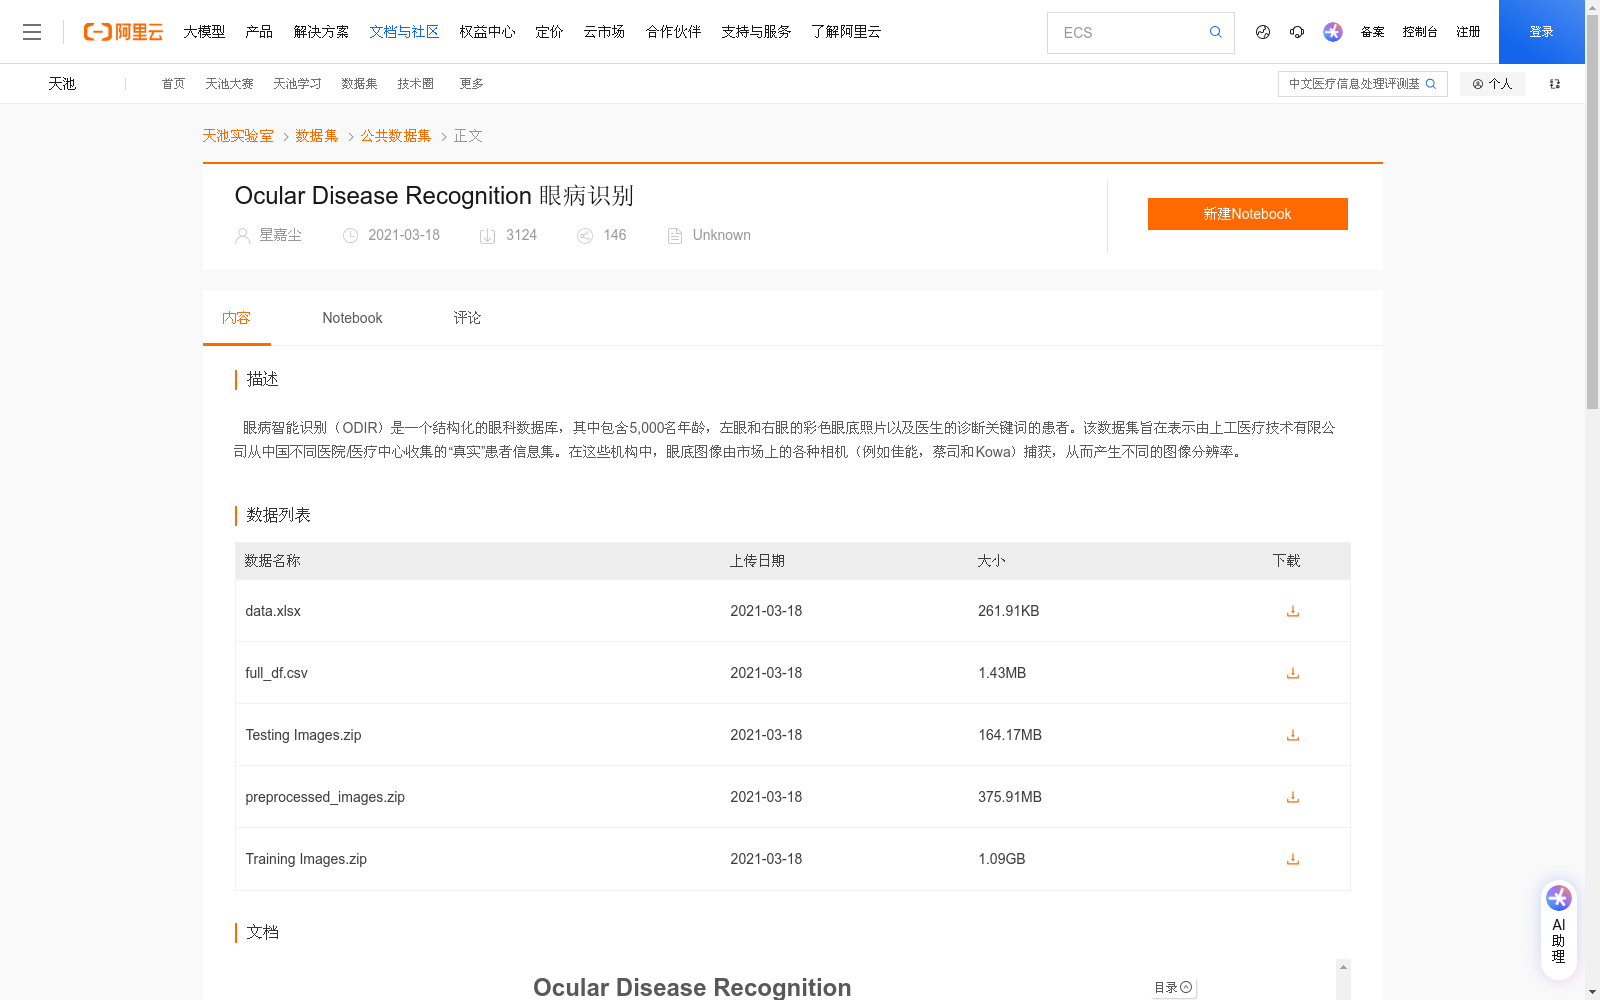1600x1000 pixels.
Task: Expand the 更多 navigation menu
Action: [471, 84]
